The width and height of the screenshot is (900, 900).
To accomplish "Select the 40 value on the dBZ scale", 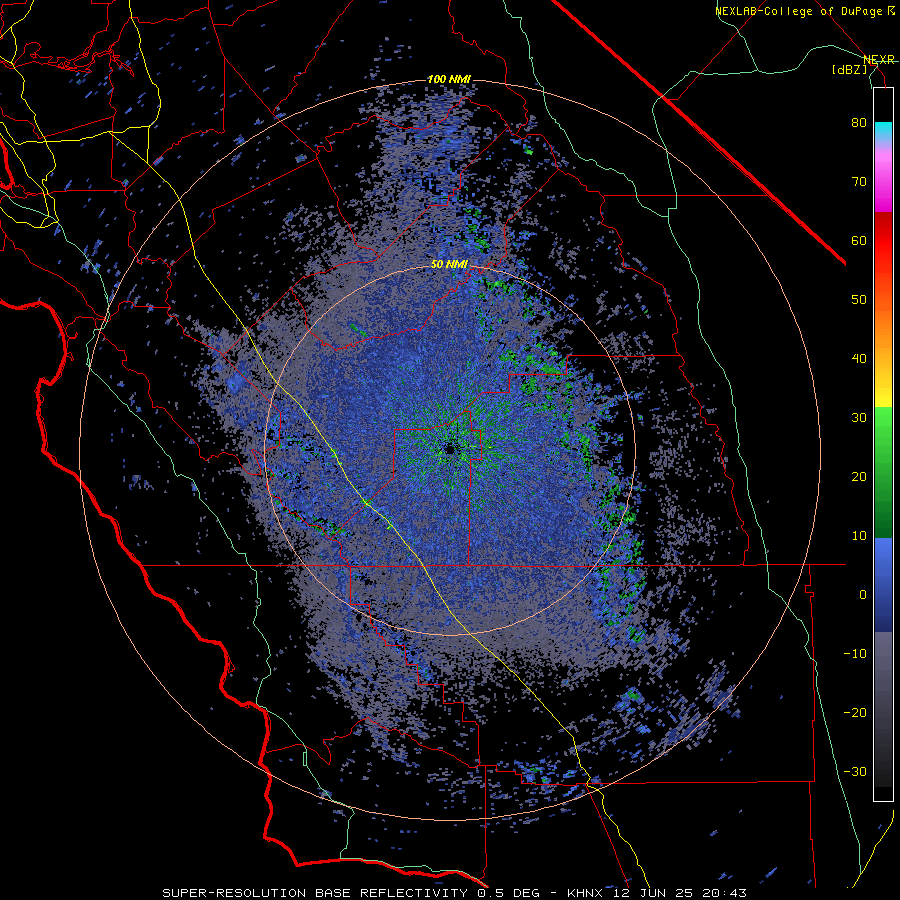I will point(859,359).
